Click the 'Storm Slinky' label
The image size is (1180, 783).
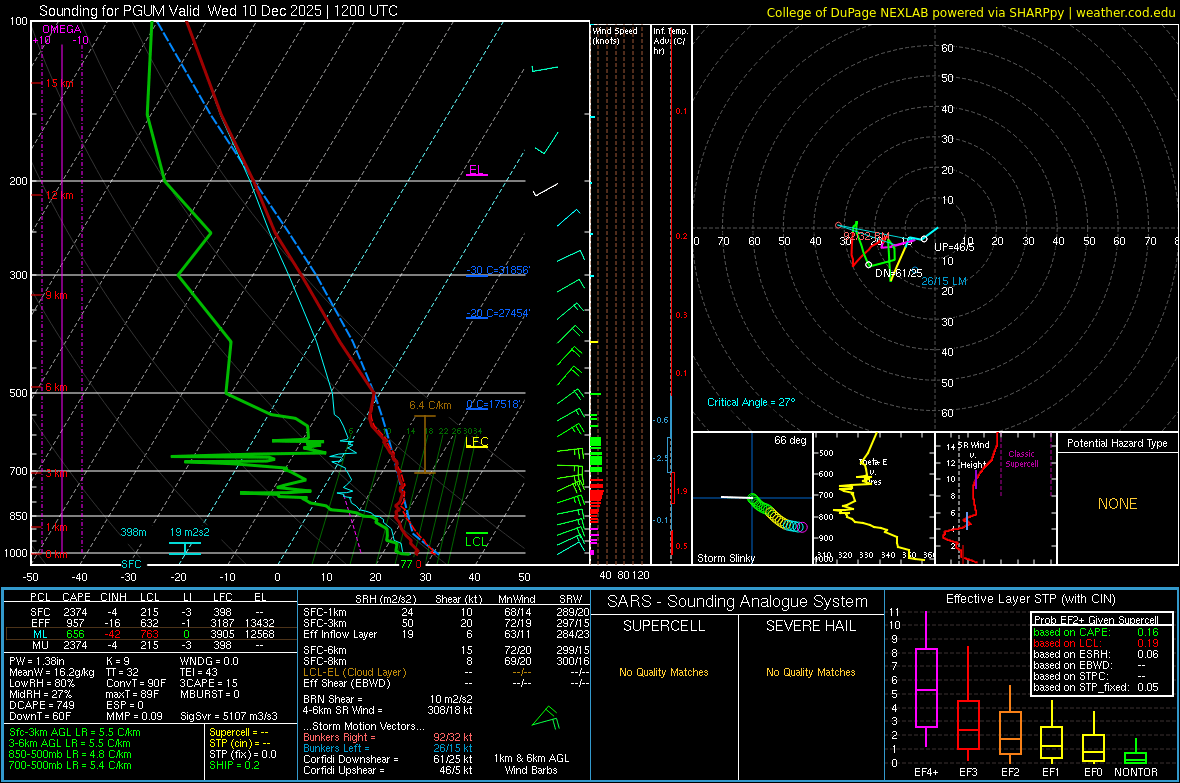point(725,558)
